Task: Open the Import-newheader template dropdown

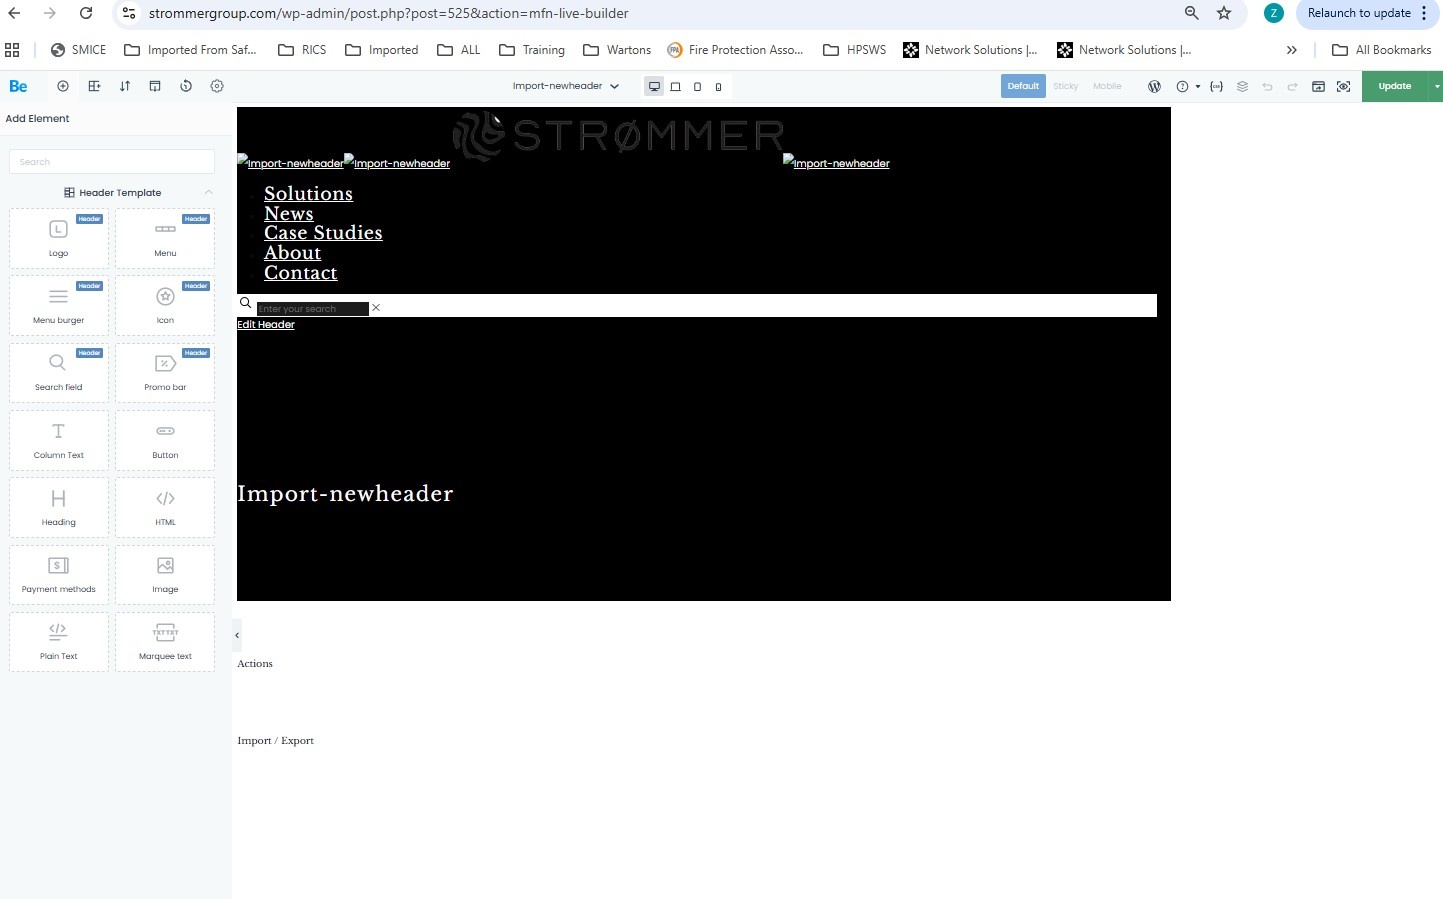Action: pos(565,86)
